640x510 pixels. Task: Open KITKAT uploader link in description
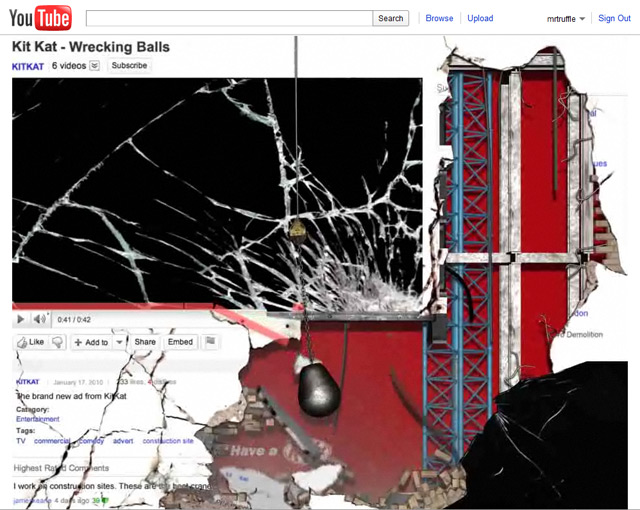(28, 382)
